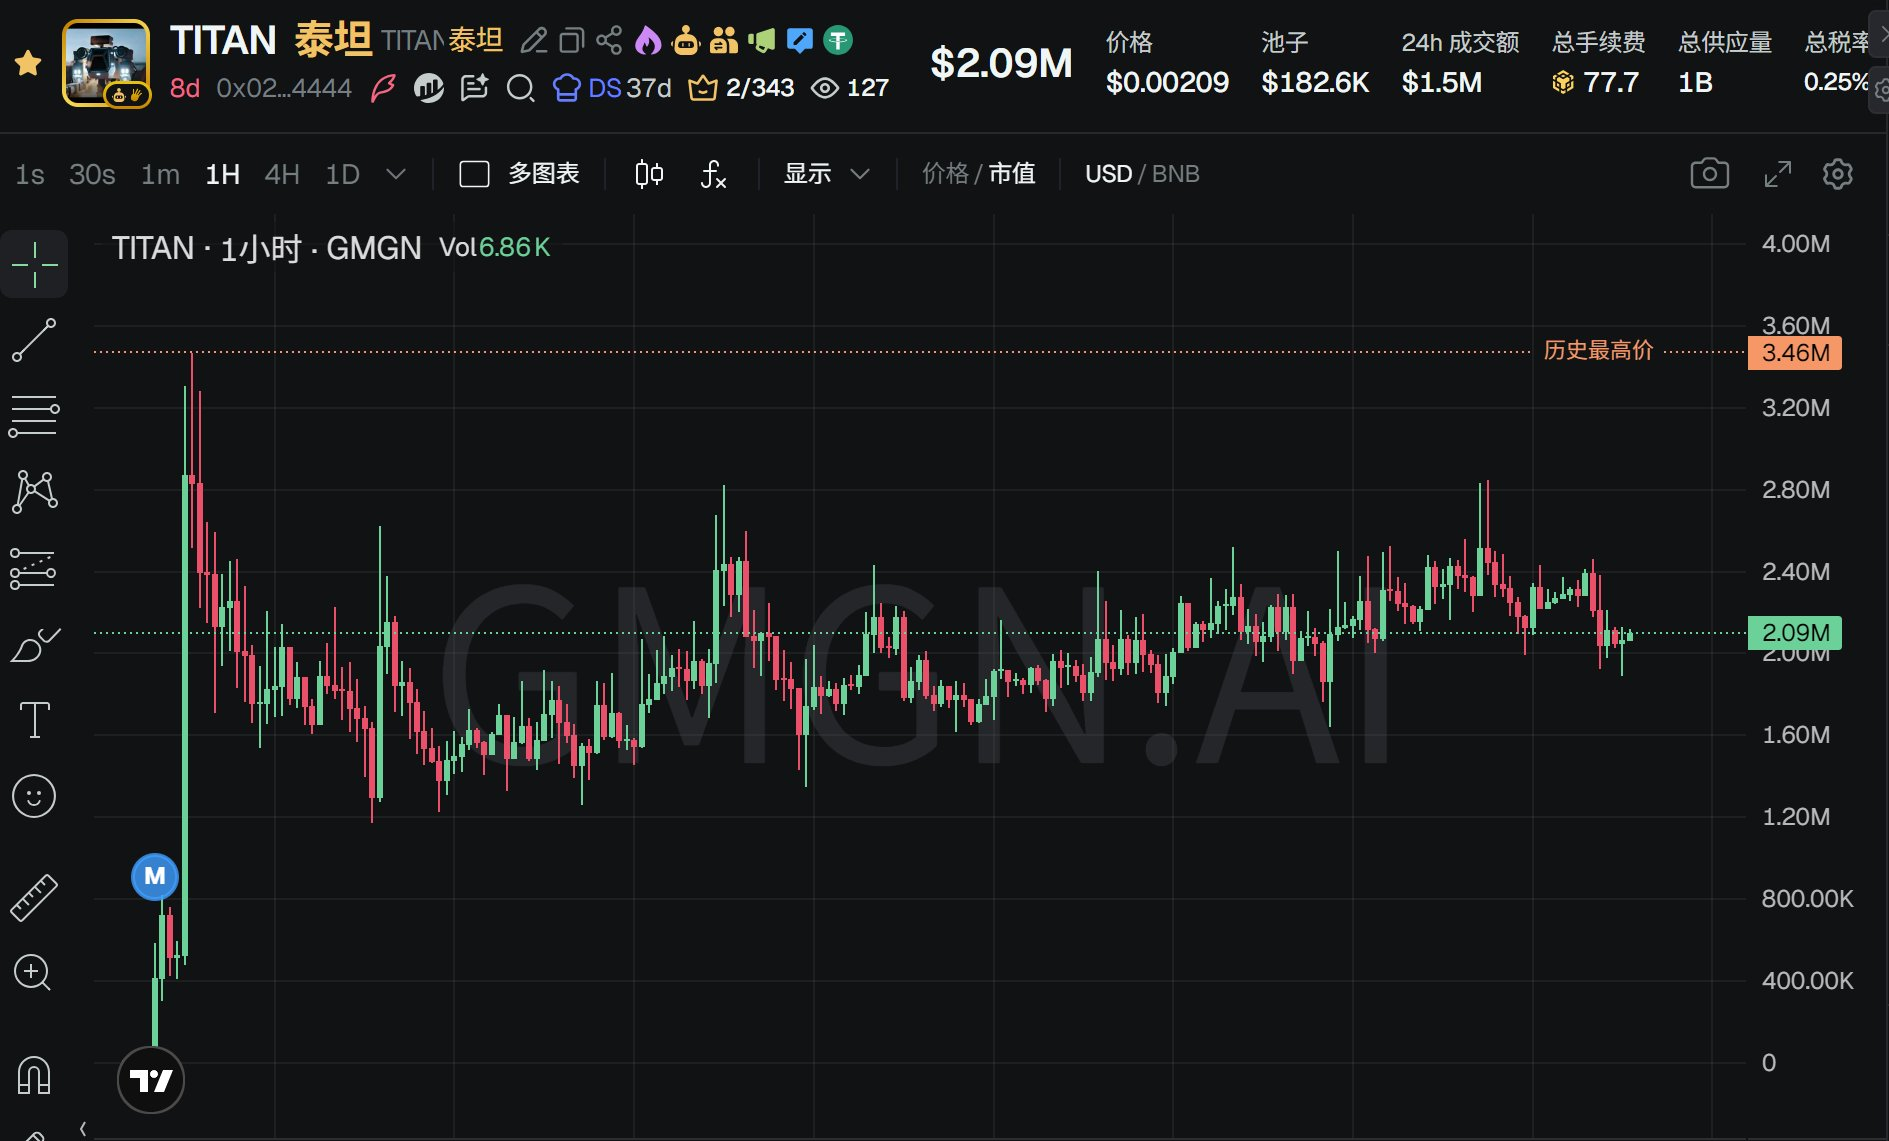This screenshot has width=1889, height=1141.
Task: Open the brush drawing tool
Action: [34, 645]
